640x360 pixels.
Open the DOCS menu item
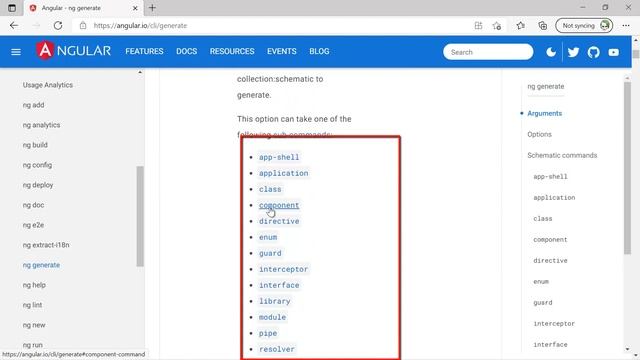coord(187,51)
